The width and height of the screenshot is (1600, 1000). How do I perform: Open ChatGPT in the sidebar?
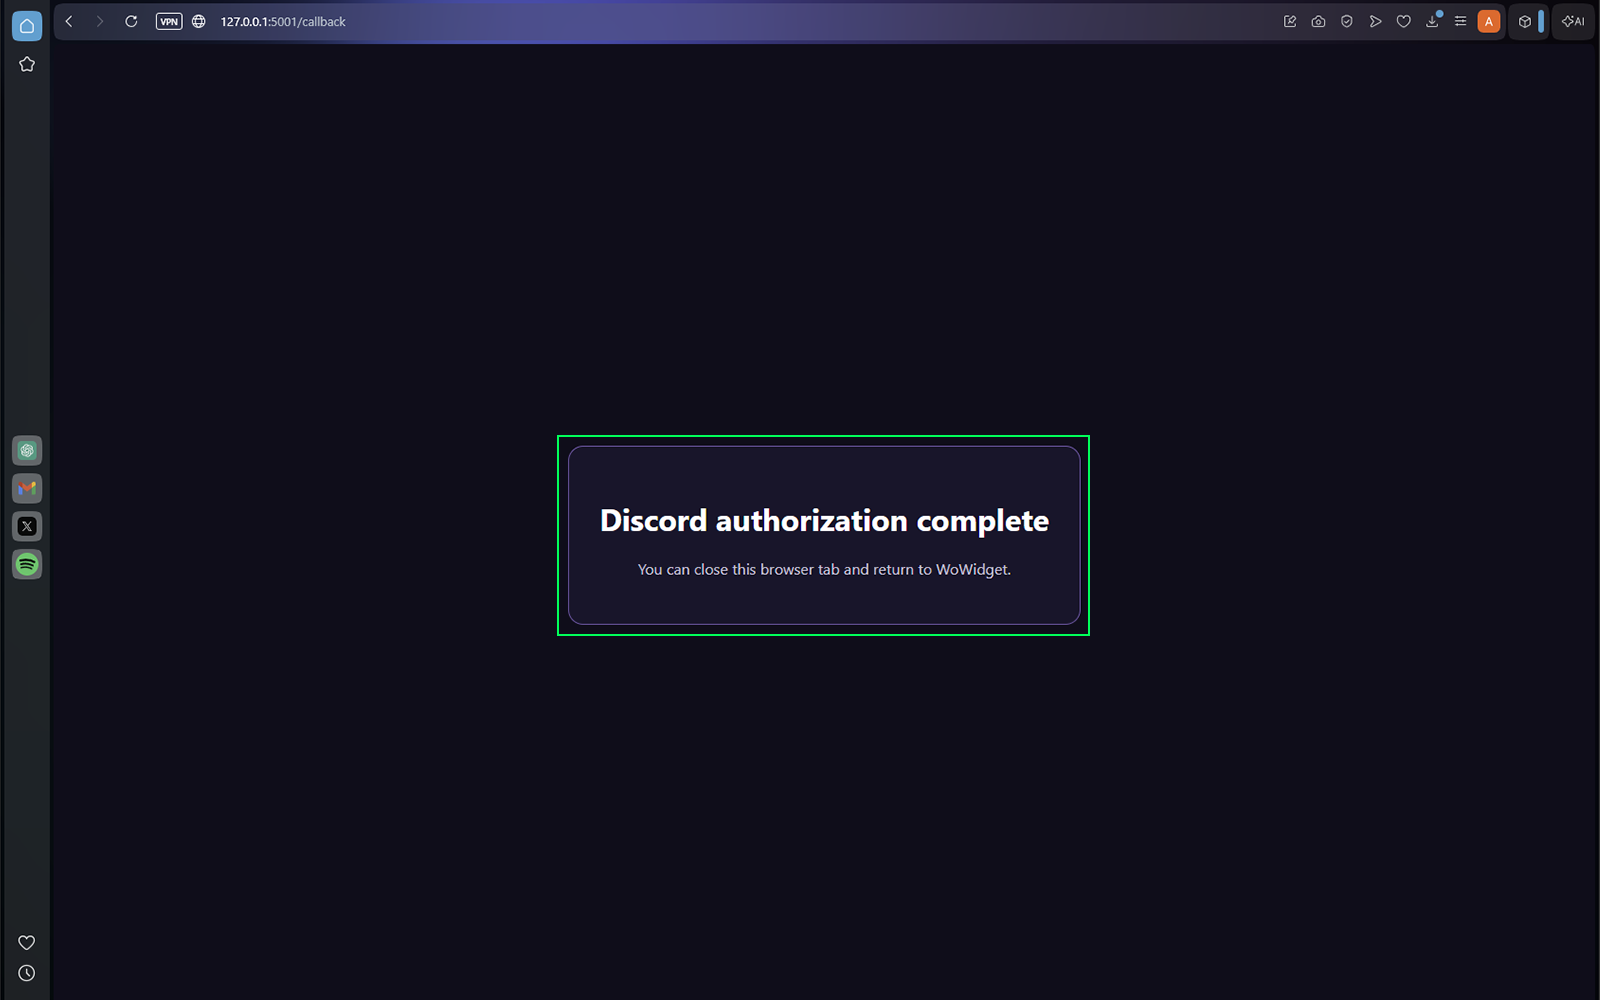[x=27, y=451]
